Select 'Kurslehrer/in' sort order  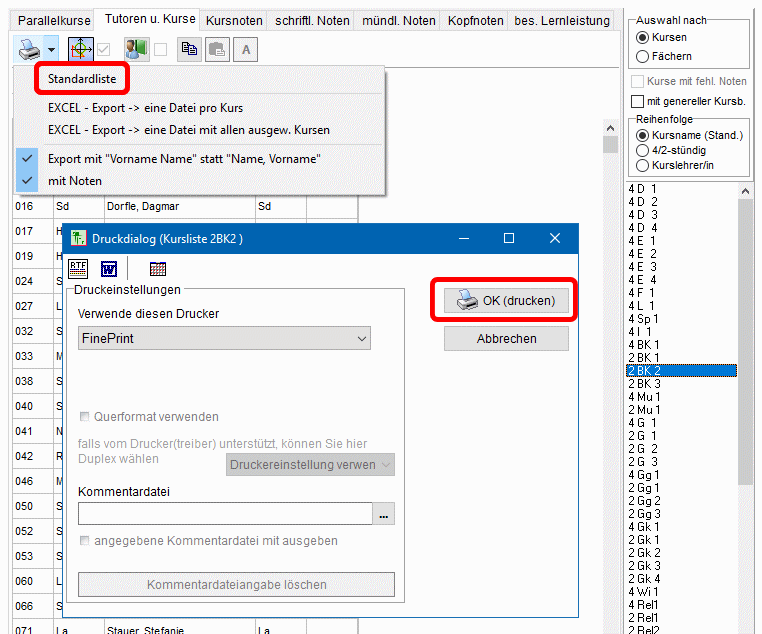642,165
